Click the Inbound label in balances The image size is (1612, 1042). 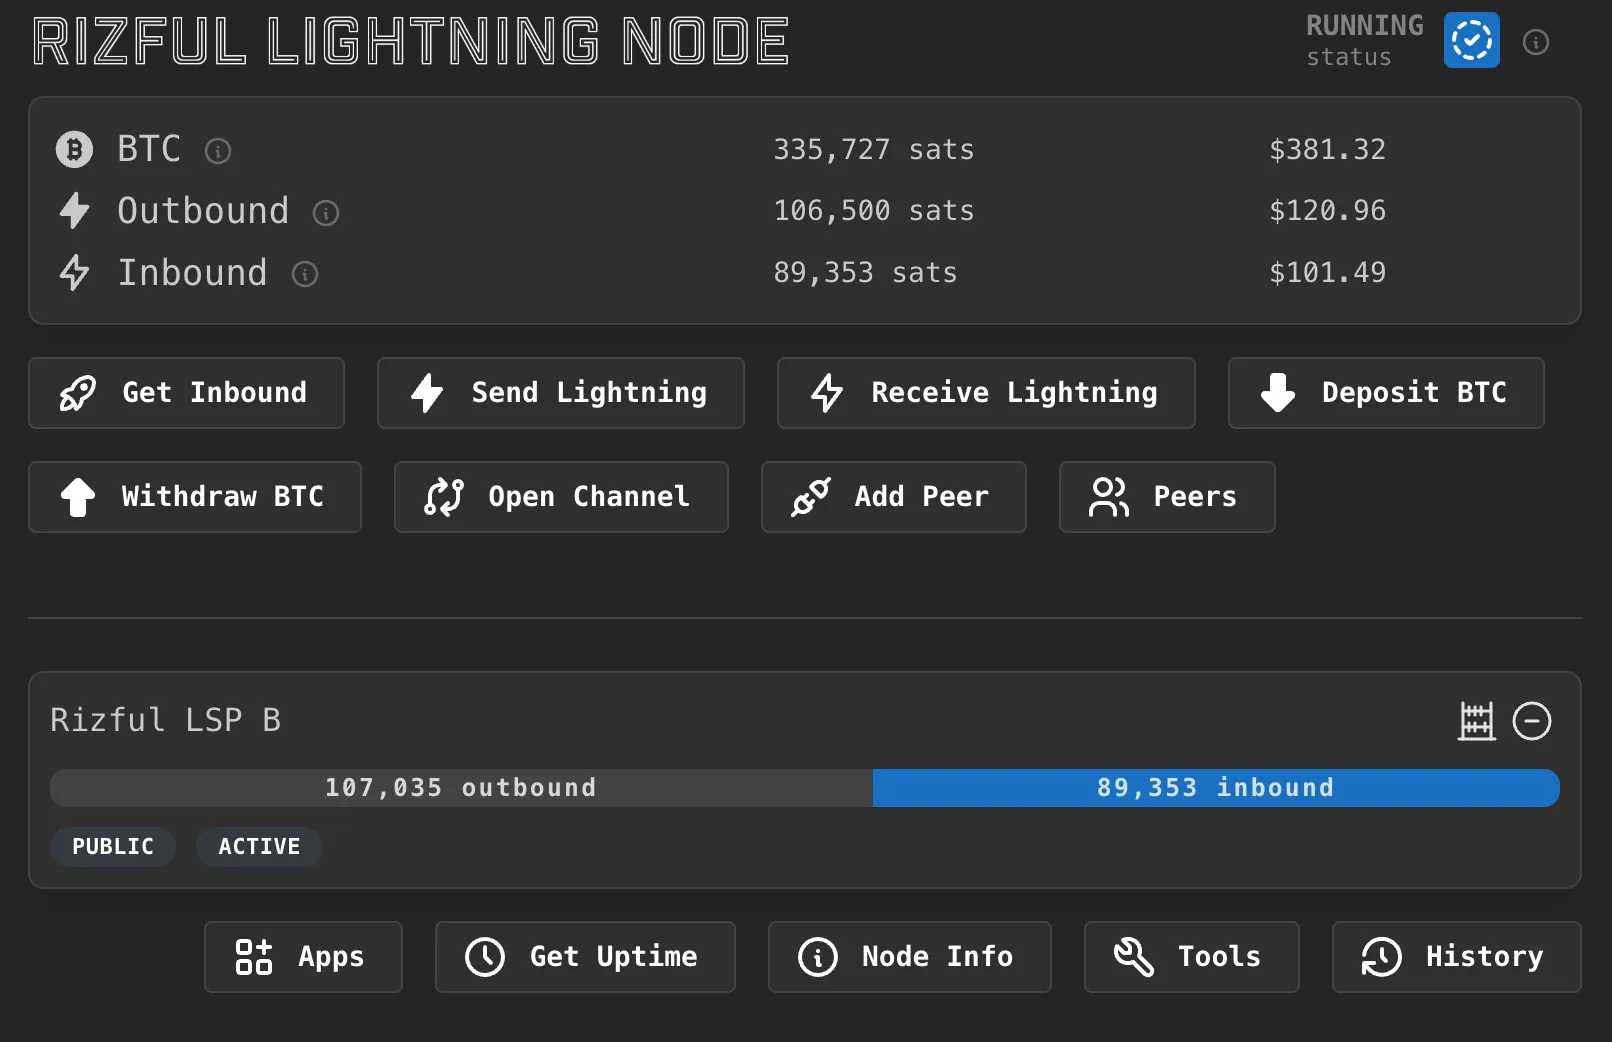192,273
